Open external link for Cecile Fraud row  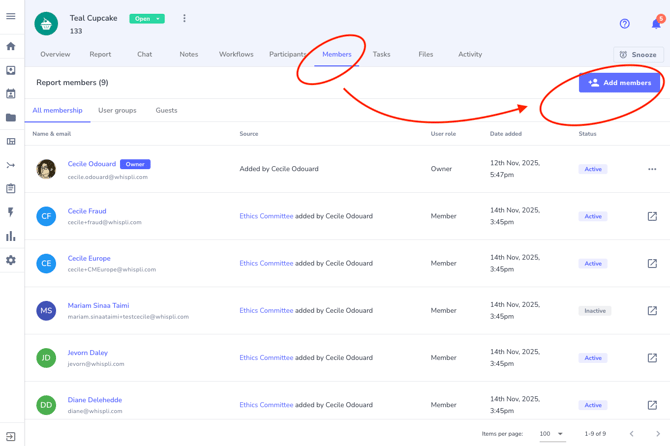click(x=652, y=216)
